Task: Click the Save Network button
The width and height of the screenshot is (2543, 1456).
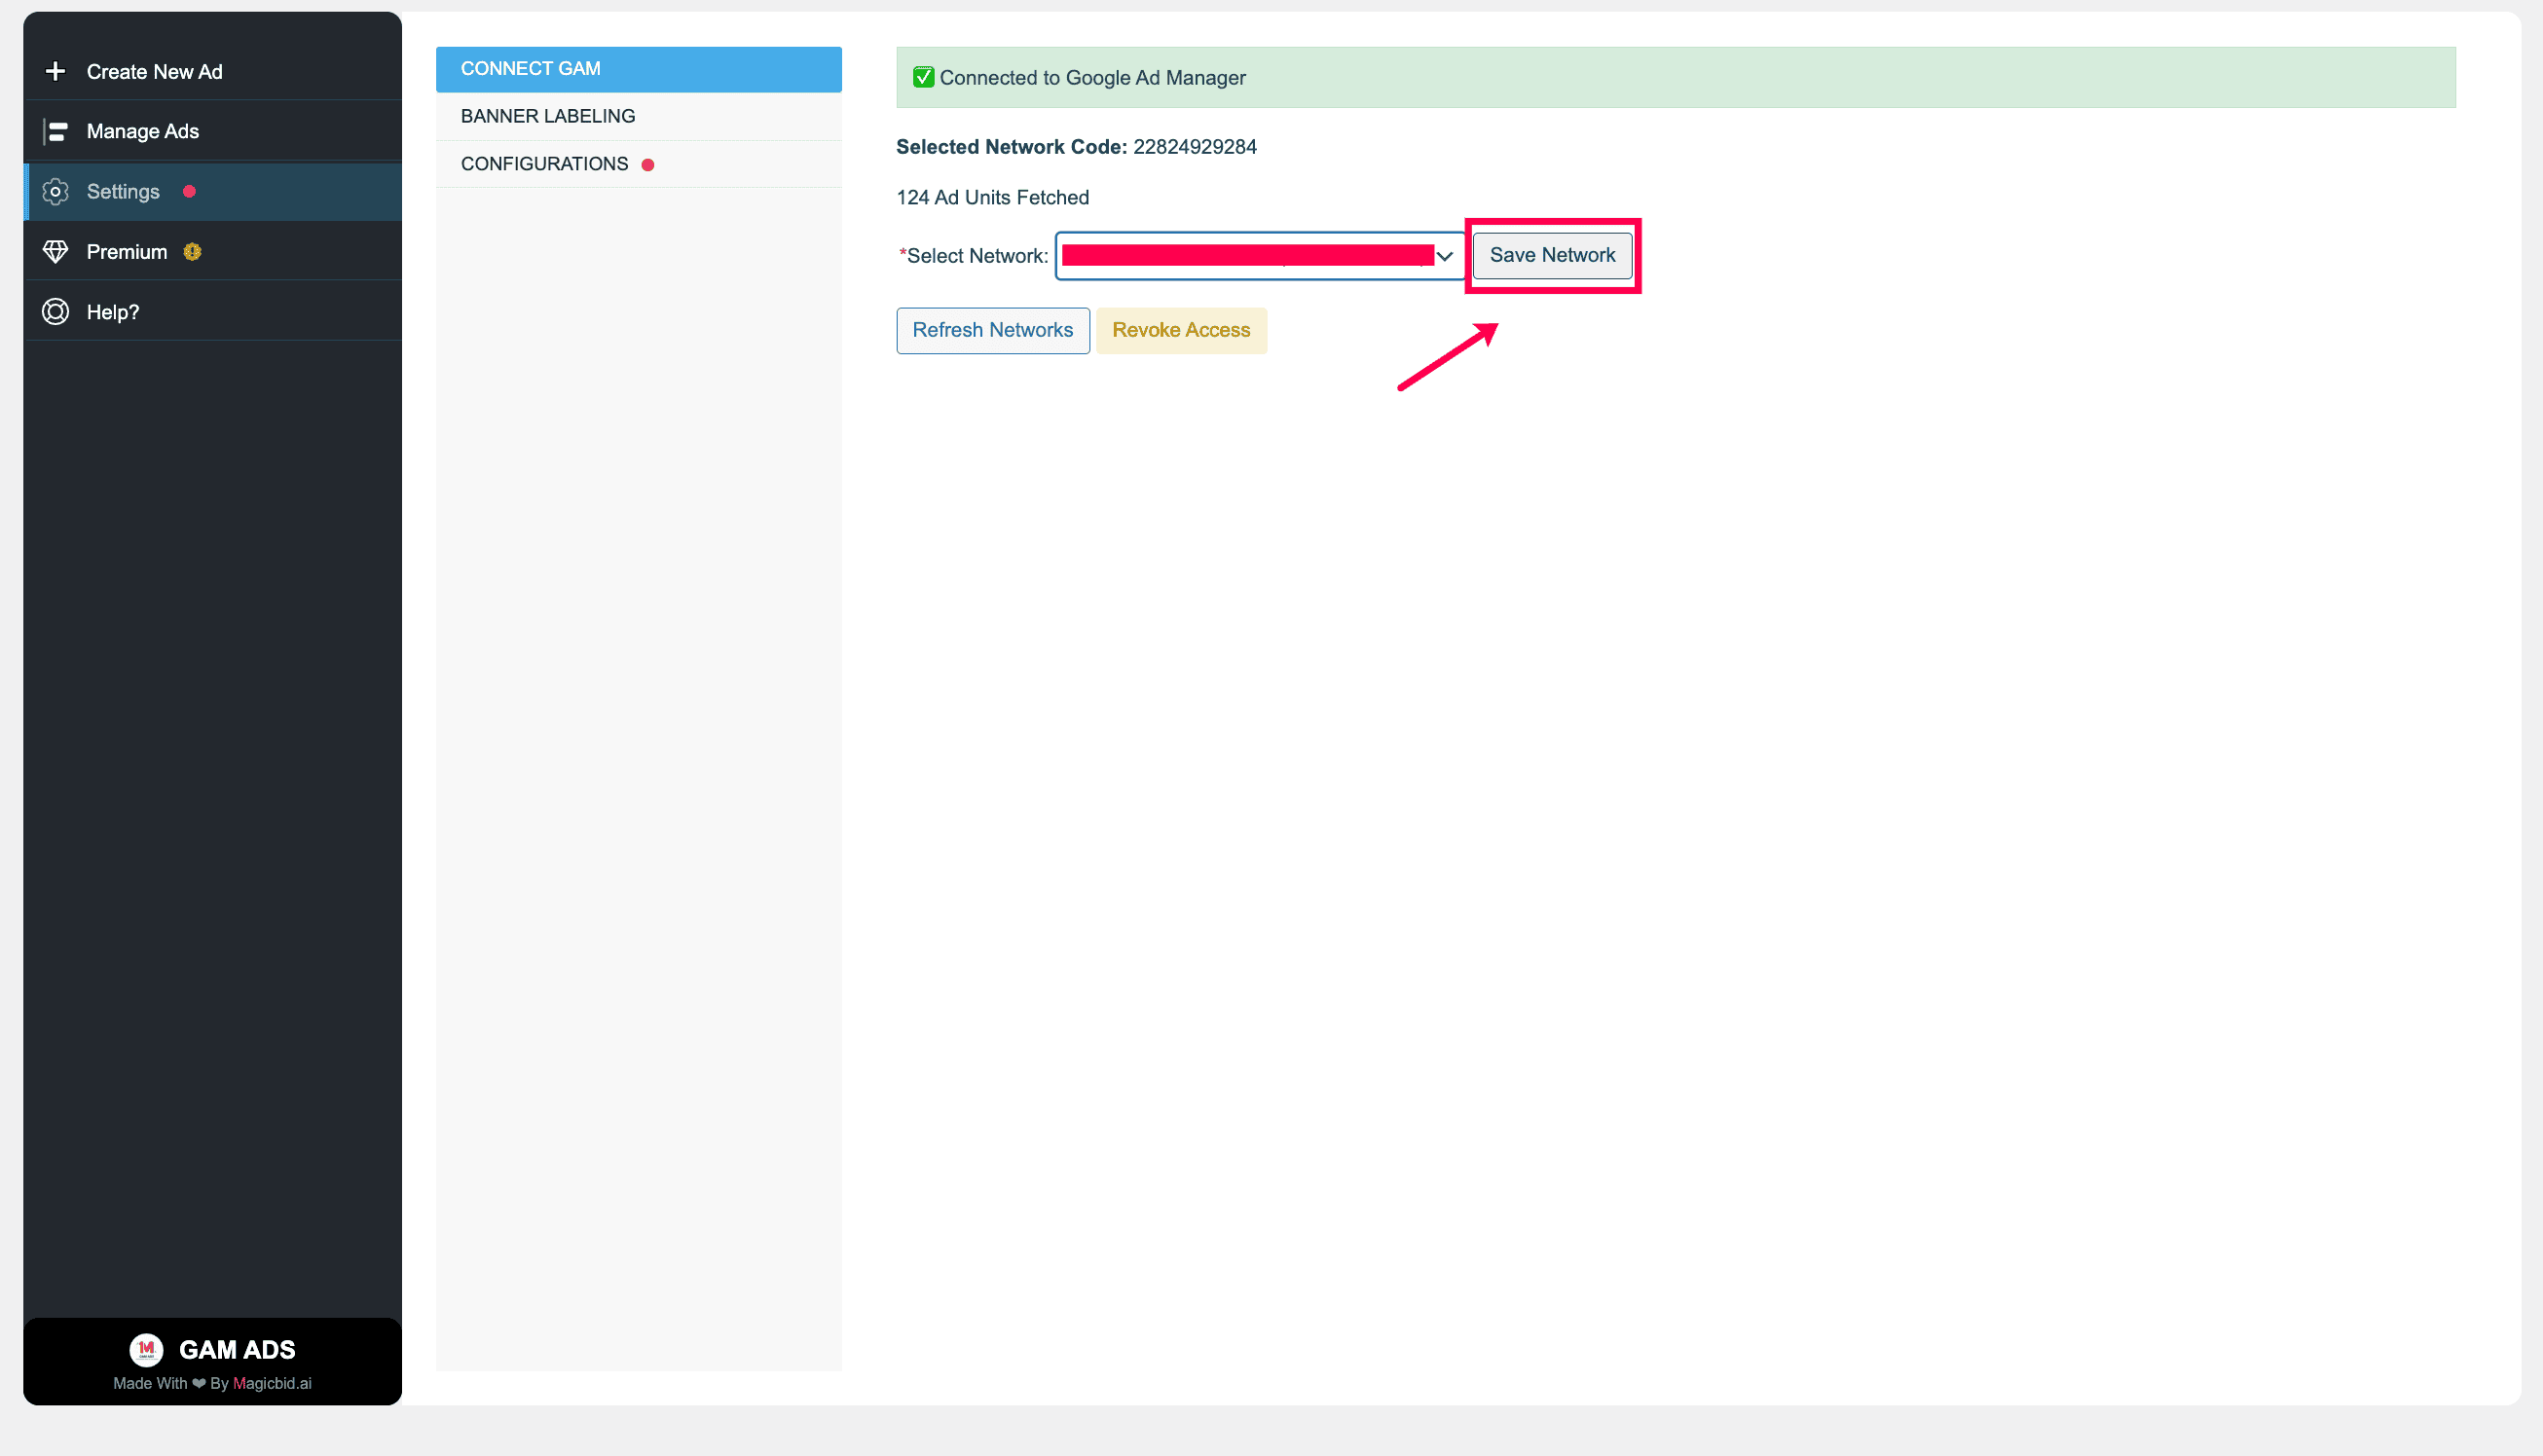Action: coord(1552,255)
